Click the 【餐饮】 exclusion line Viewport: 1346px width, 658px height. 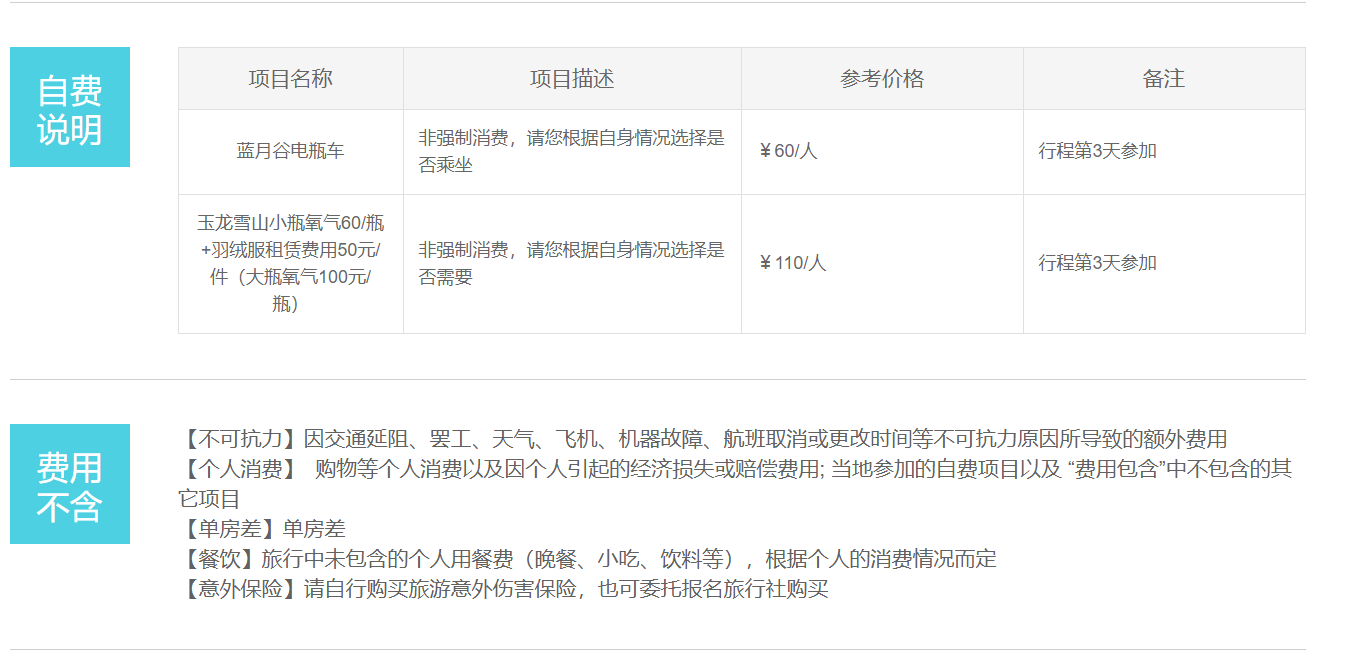(x=588, y=559)
